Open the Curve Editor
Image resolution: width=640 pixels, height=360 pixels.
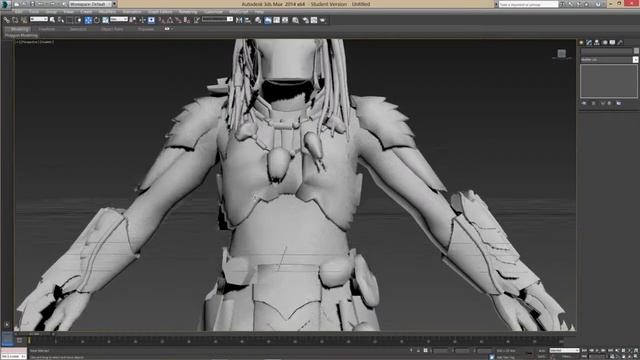[x=277, y=20]
